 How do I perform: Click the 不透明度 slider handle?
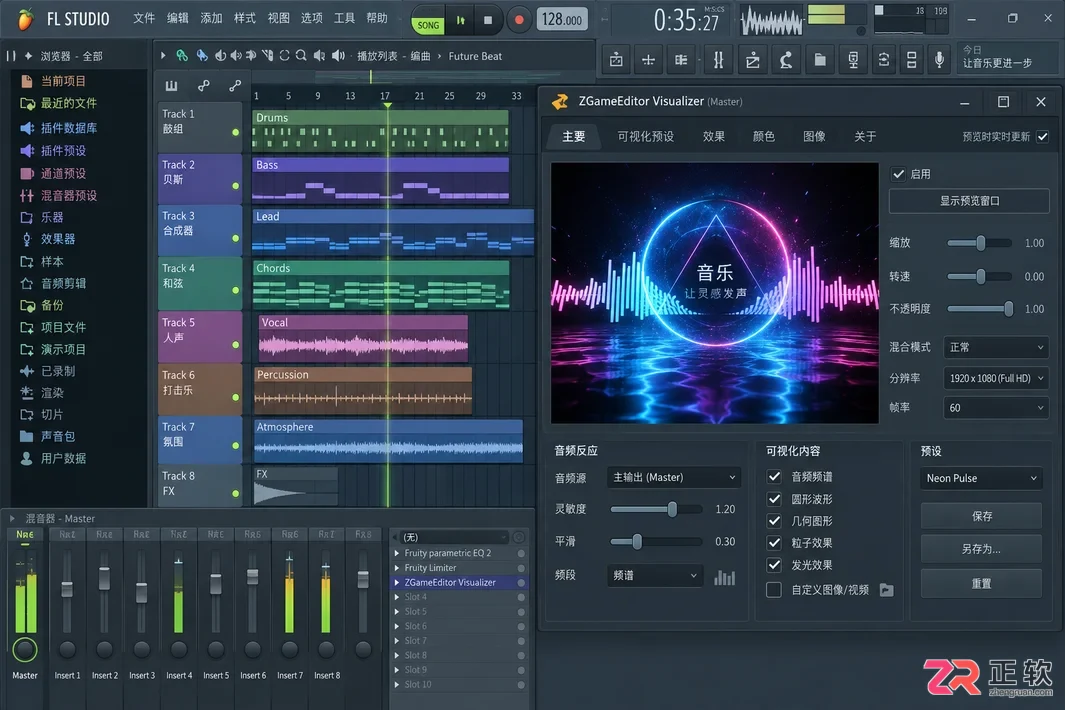pos(1009,308)
